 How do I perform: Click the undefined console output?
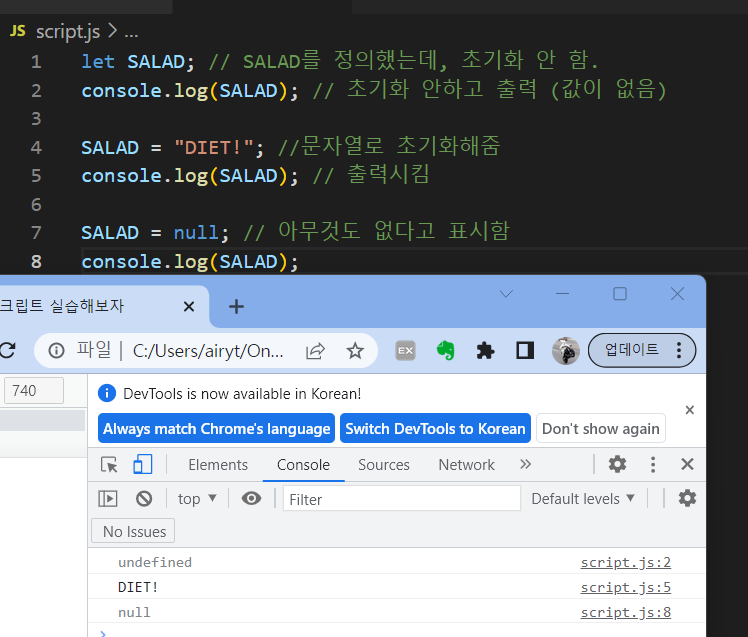click(x=155, y=563)
